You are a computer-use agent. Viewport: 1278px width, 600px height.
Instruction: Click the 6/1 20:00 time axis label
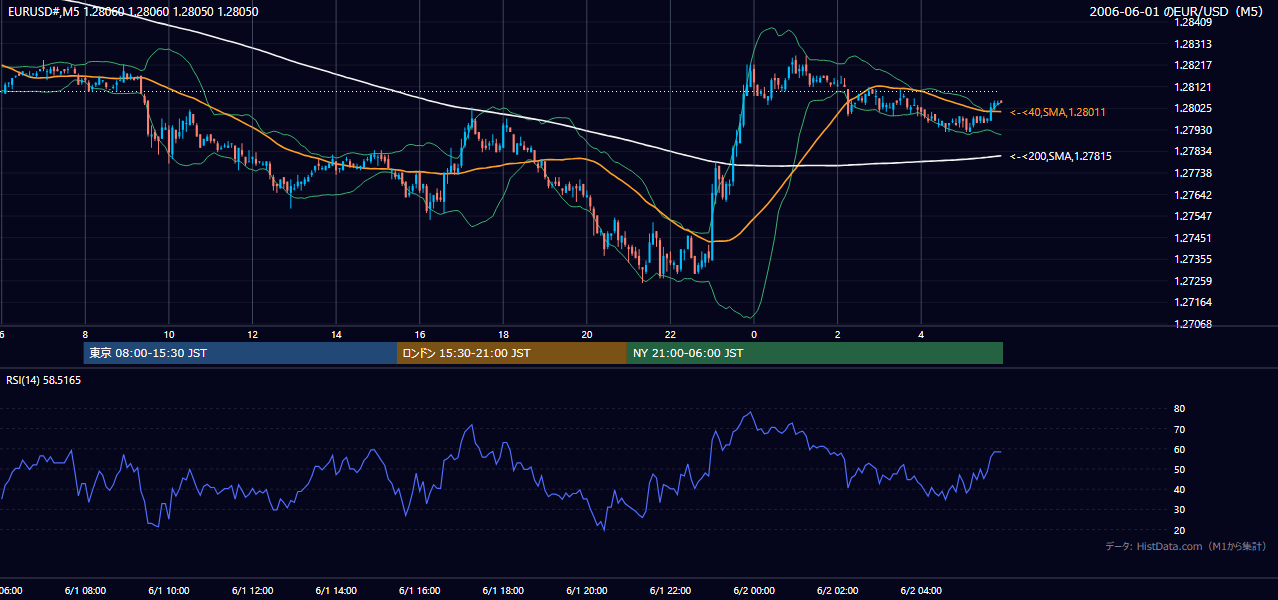tap(587, 591)
